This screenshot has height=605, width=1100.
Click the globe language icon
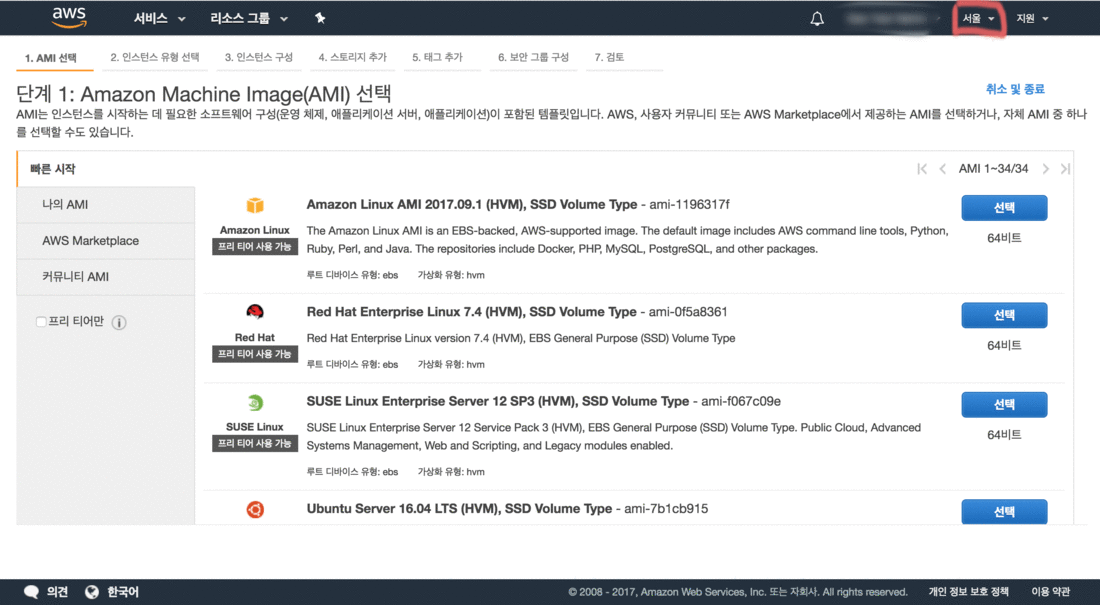[x=92, y=592]
